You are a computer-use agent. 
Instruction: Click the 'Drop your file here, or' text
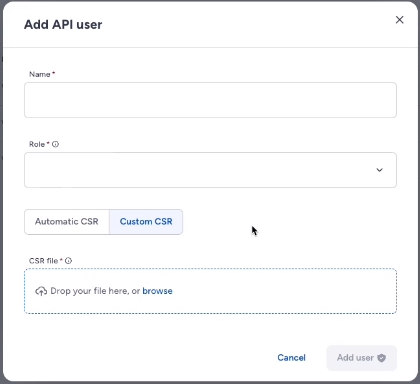coord(95,291)
